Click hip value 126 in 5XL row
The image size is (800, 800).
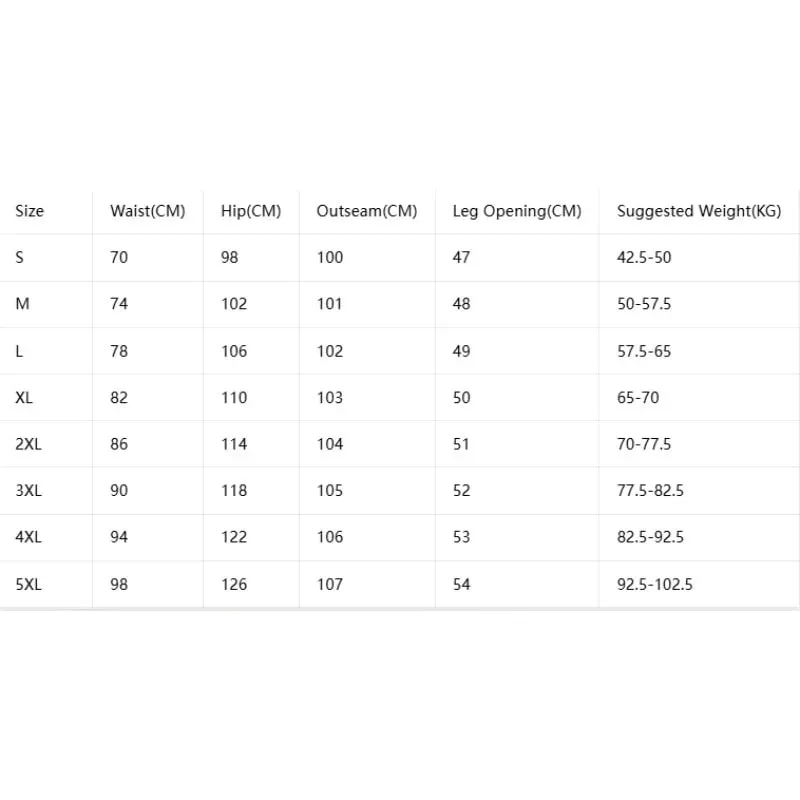point(234,584)
